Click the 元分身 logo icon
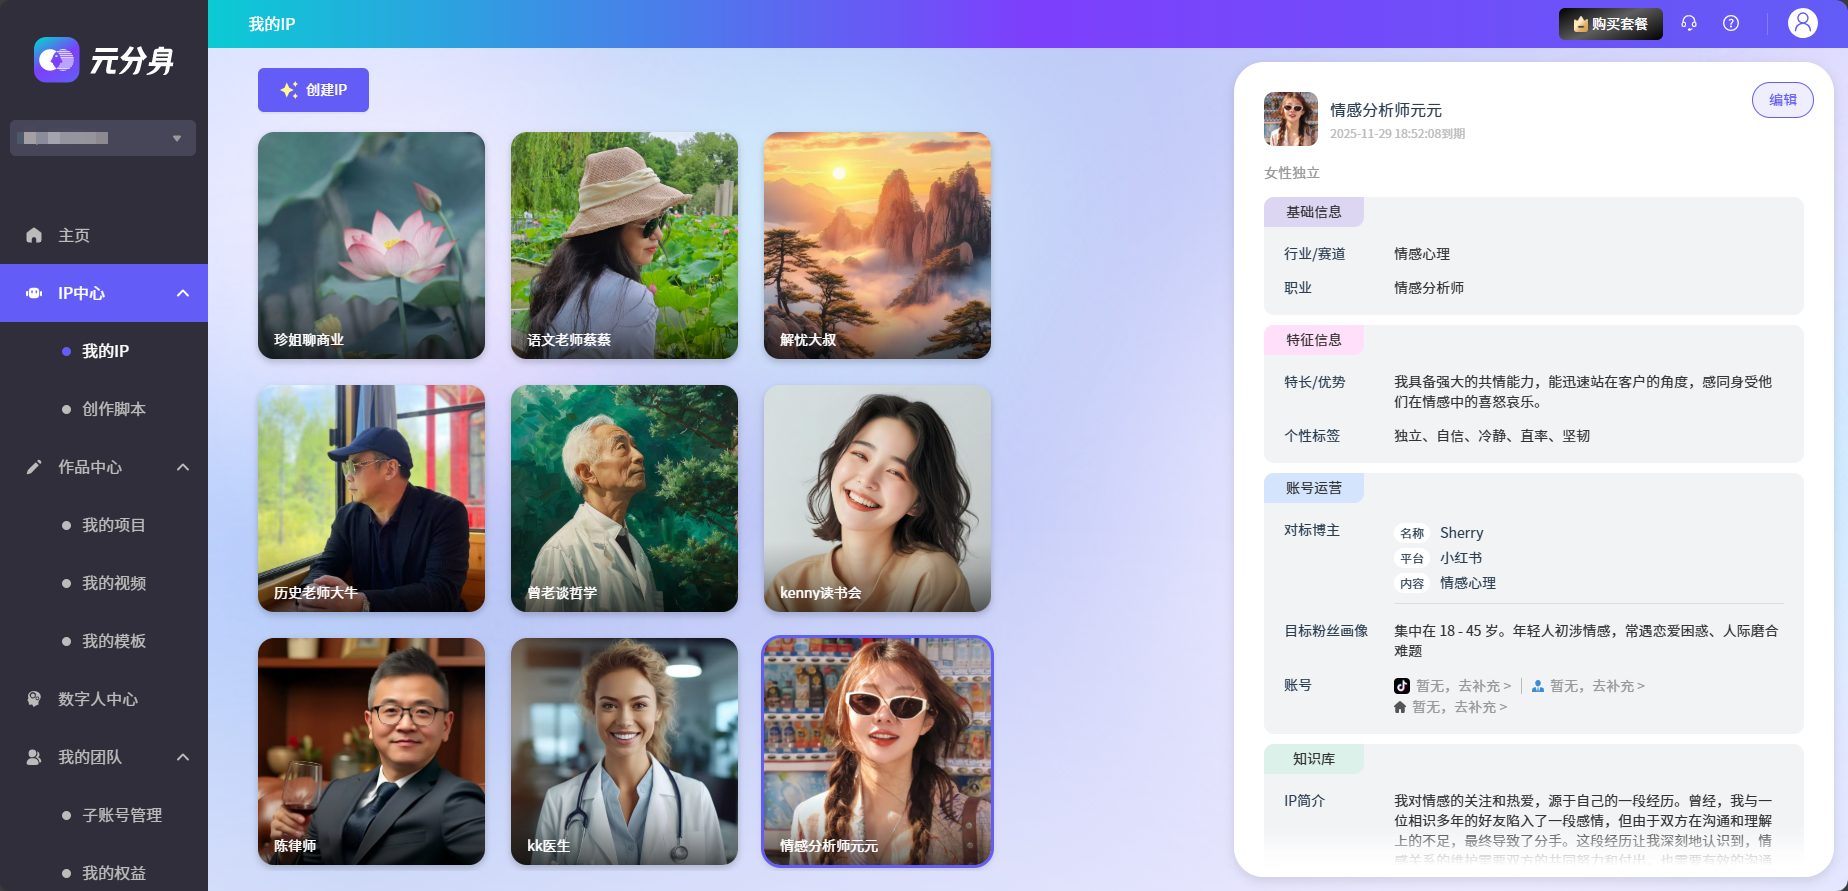The image size is (1848, 891). click(56, 60)
